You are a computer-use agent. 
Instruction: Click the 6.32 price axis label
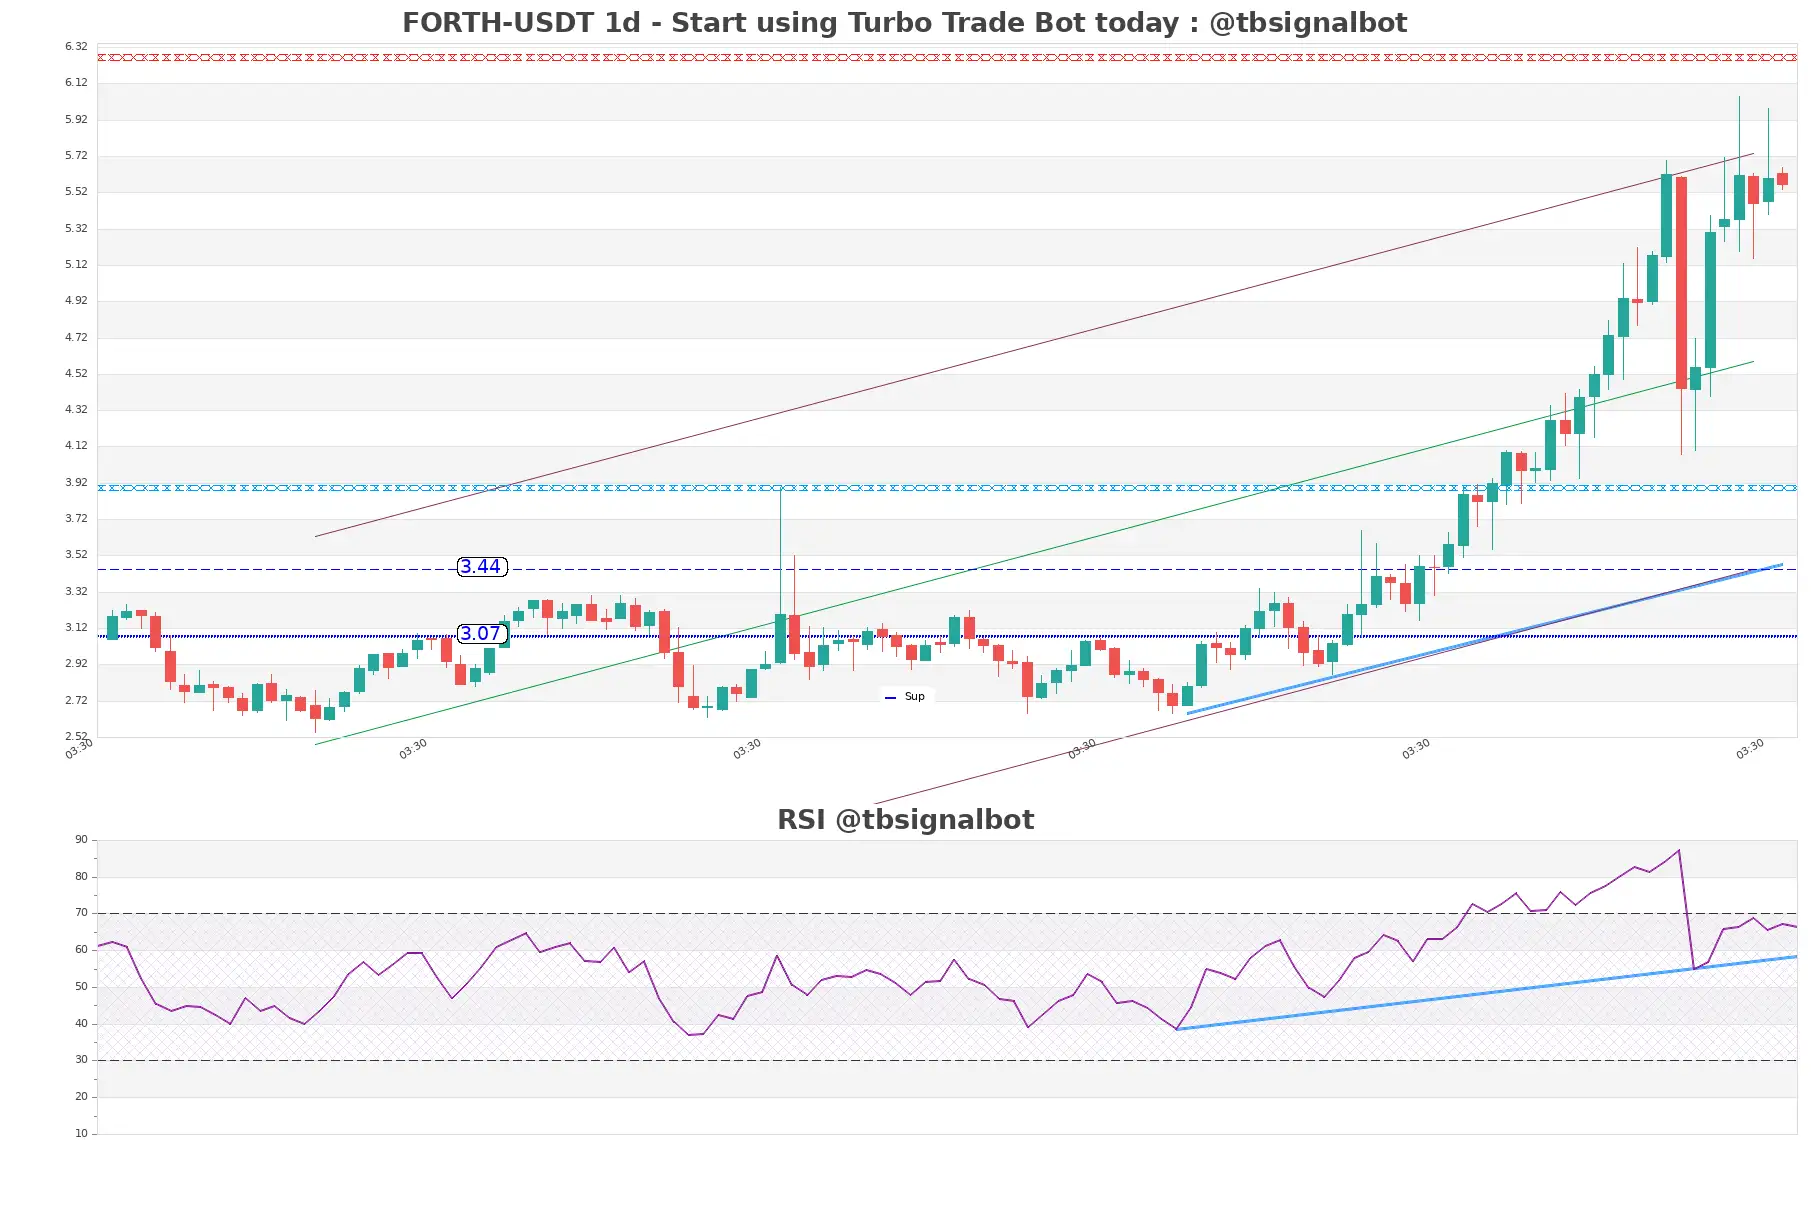pos(76,47)
